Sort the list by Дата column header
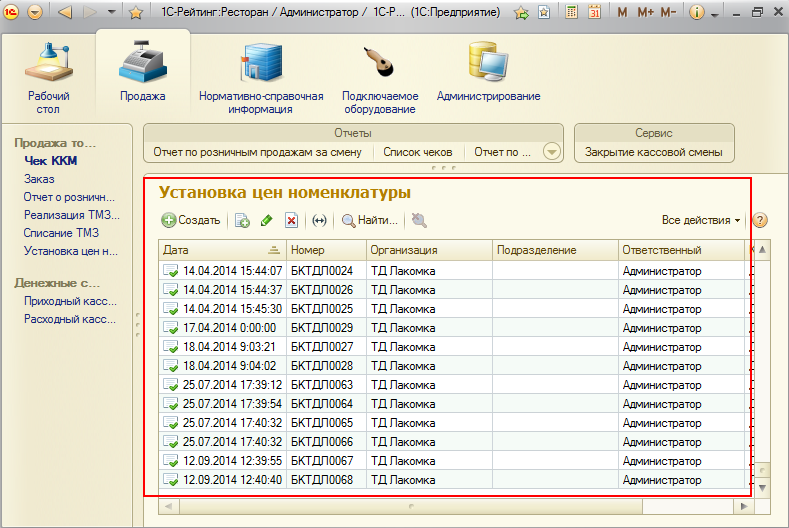This screenshot has height=528, width=789. click(x=222, y=250)
